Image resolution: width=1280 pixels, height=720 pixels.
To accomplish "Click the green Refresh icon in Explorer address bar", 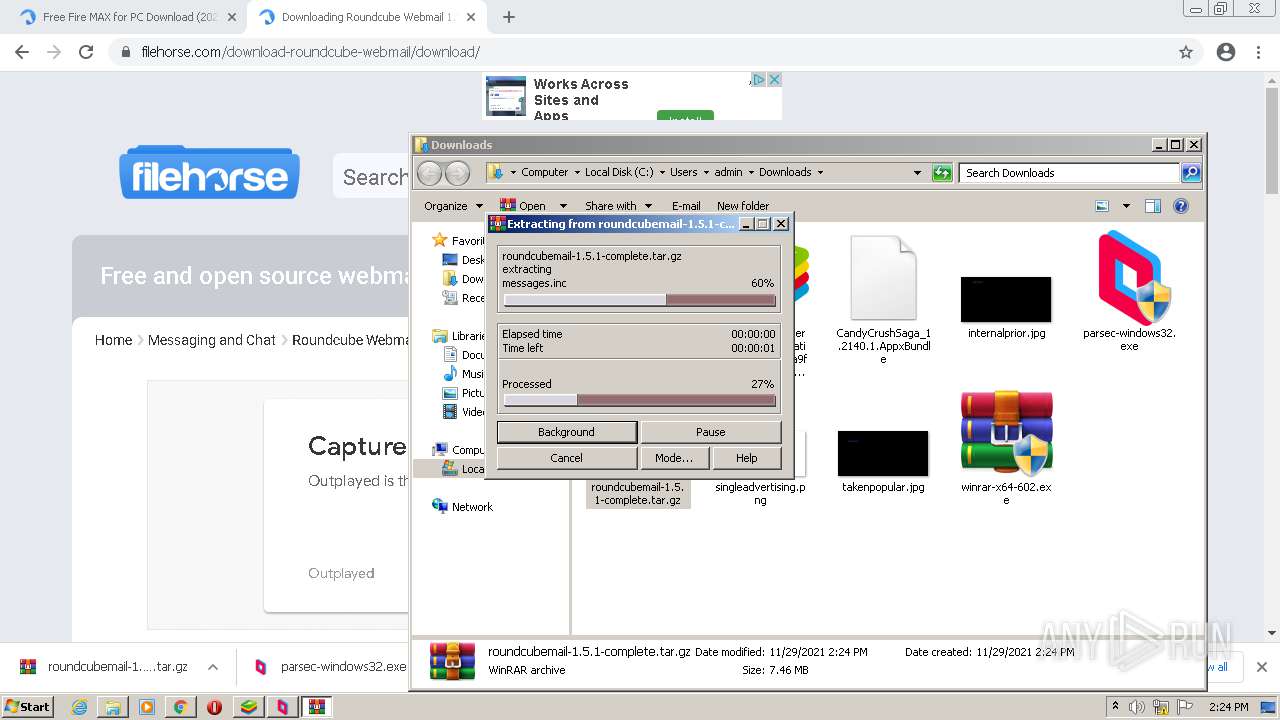I will (x=942, y=173).
